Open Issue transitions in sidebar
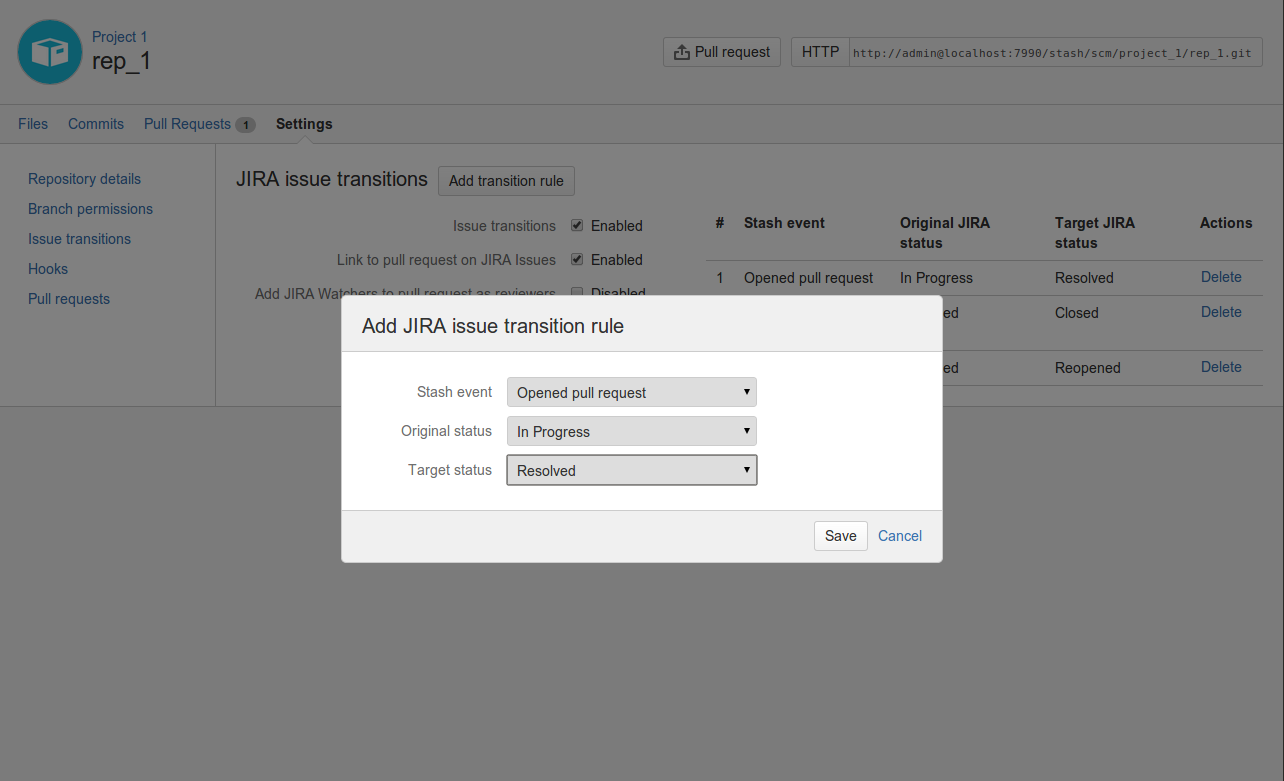 coord(79,239)
